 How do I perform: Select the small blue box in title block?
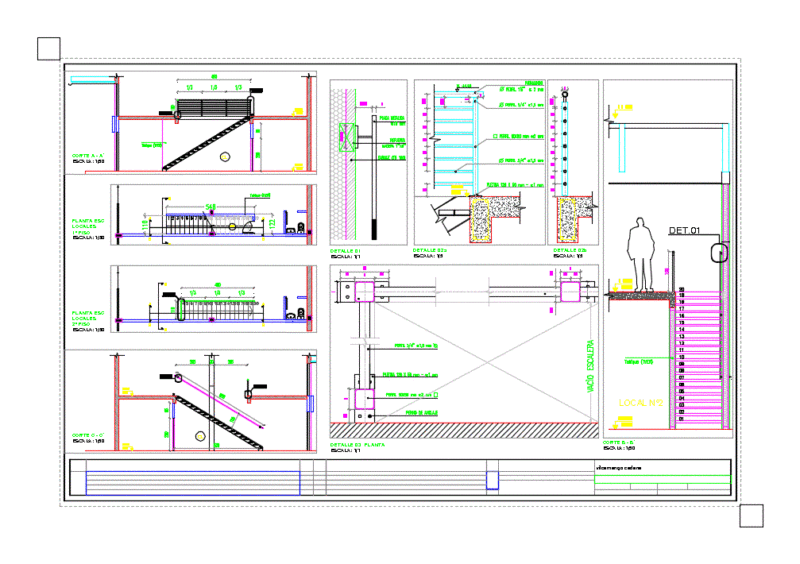[x=492, y=480]
